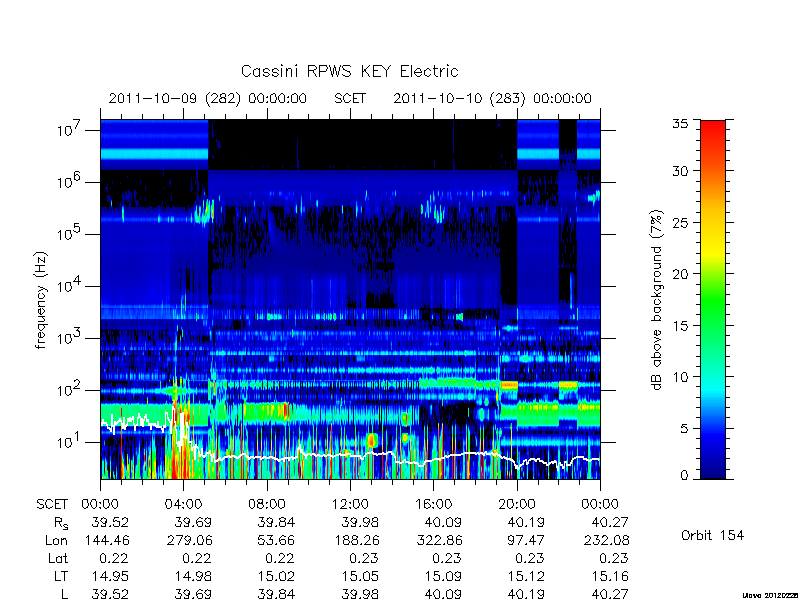Screen dimensions: 800x600
Task: Click the LT value 15.09
Action: pos(443,577)
